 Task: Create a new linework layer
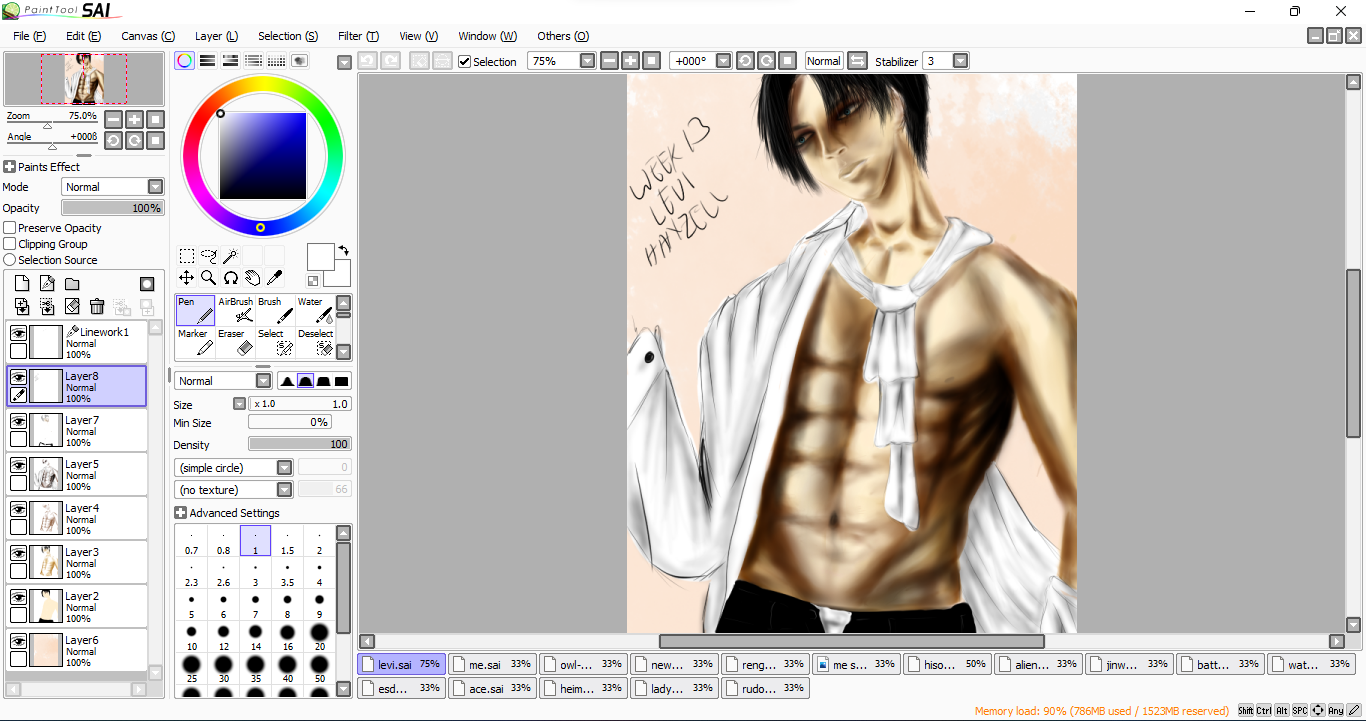click(47, 284)
